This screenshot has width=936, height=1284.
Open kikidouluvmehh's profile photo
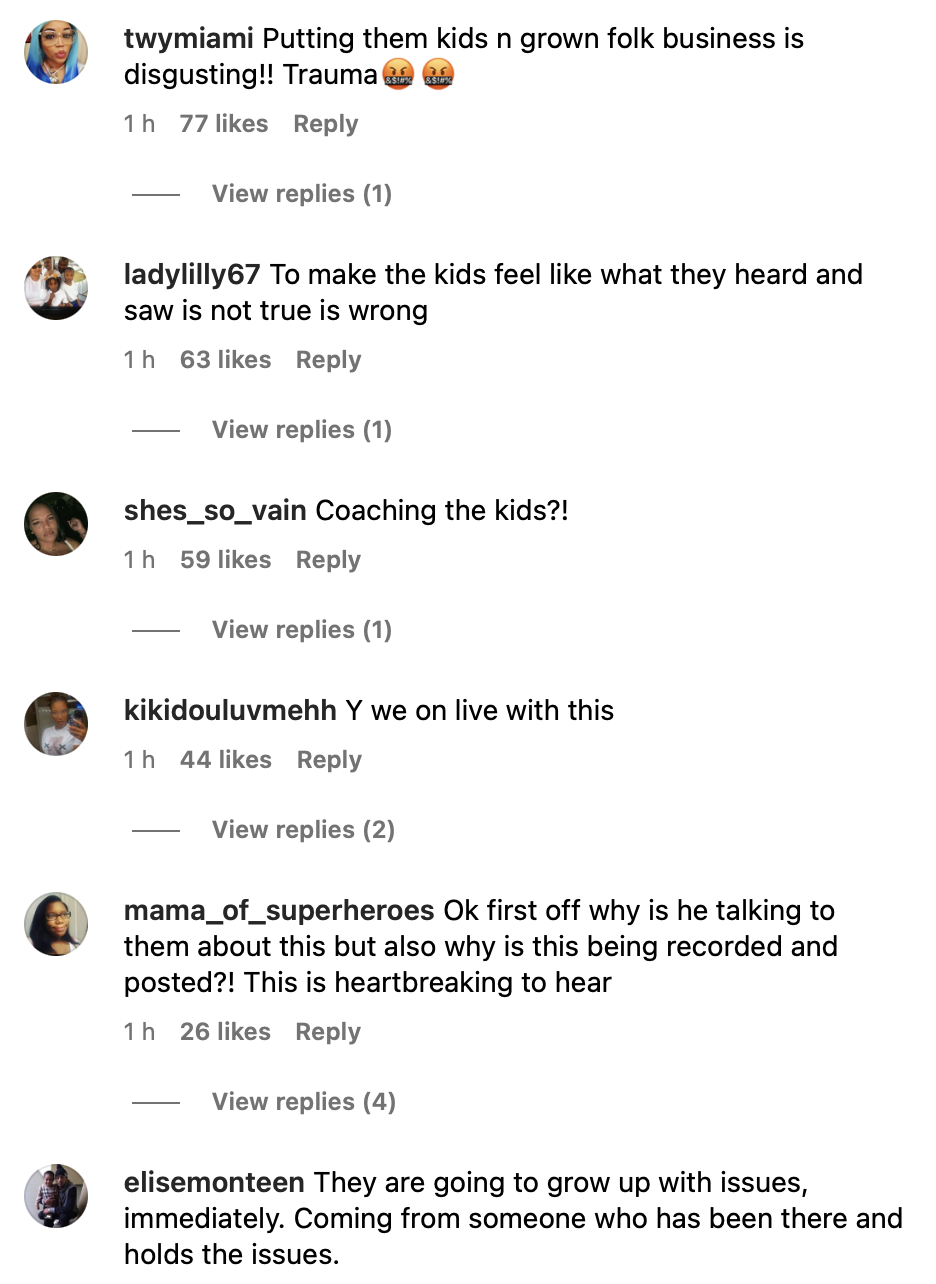(56, 724)
